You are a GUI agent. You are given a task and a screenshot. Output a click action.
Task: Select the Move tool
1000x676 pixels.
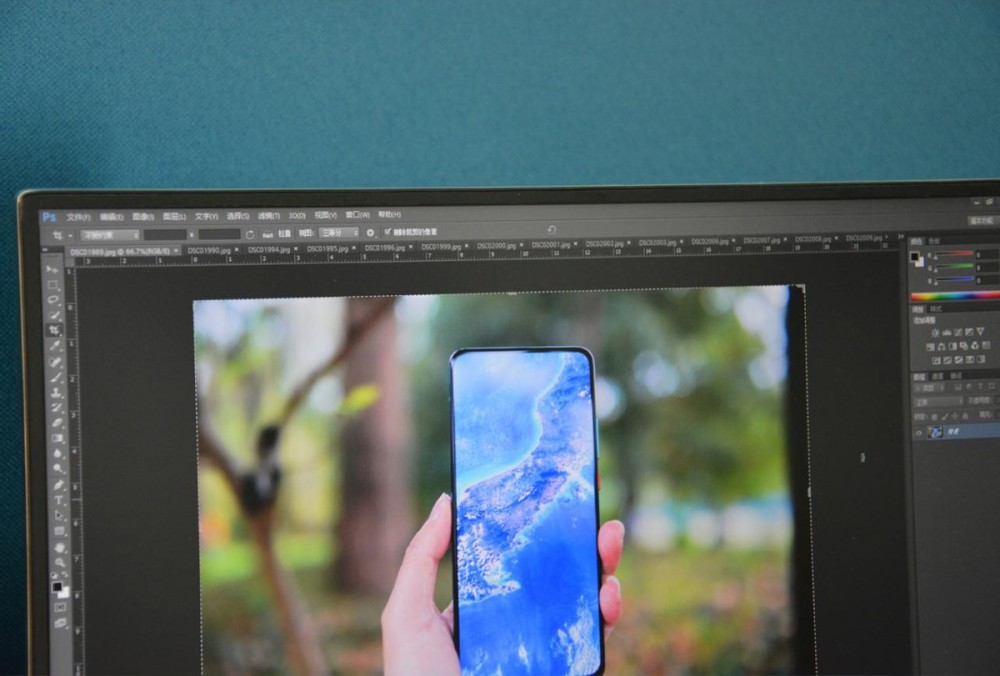[x=52, y=270]
